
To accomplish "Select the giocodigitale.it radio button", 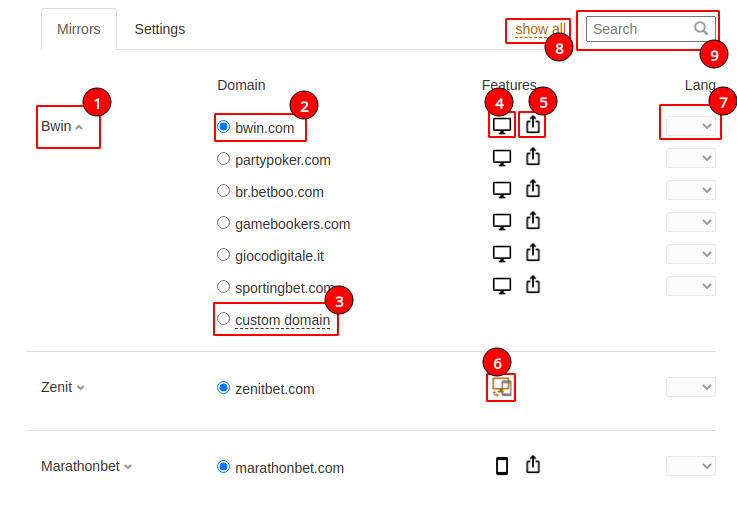I will [223, 255].
